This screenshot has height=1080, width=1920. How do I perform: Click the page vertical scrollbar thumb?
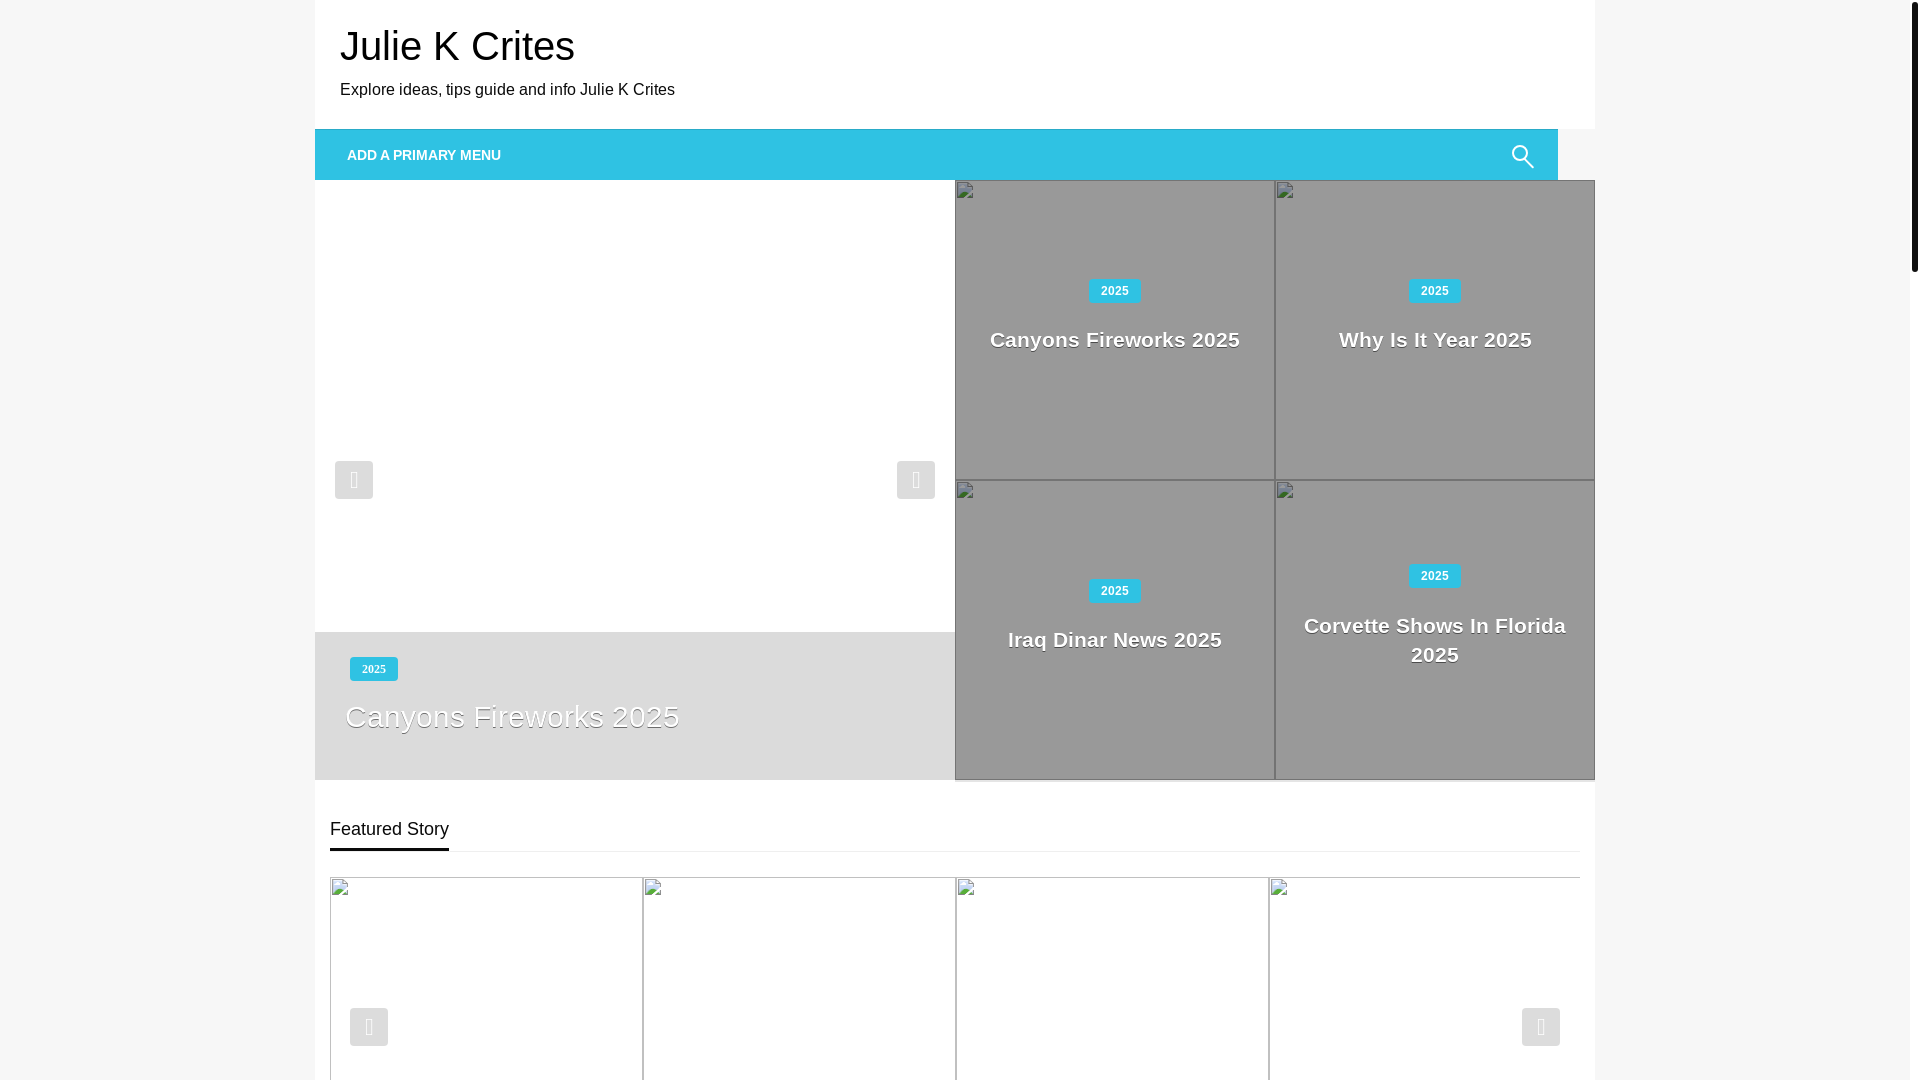coord(1914,136)
